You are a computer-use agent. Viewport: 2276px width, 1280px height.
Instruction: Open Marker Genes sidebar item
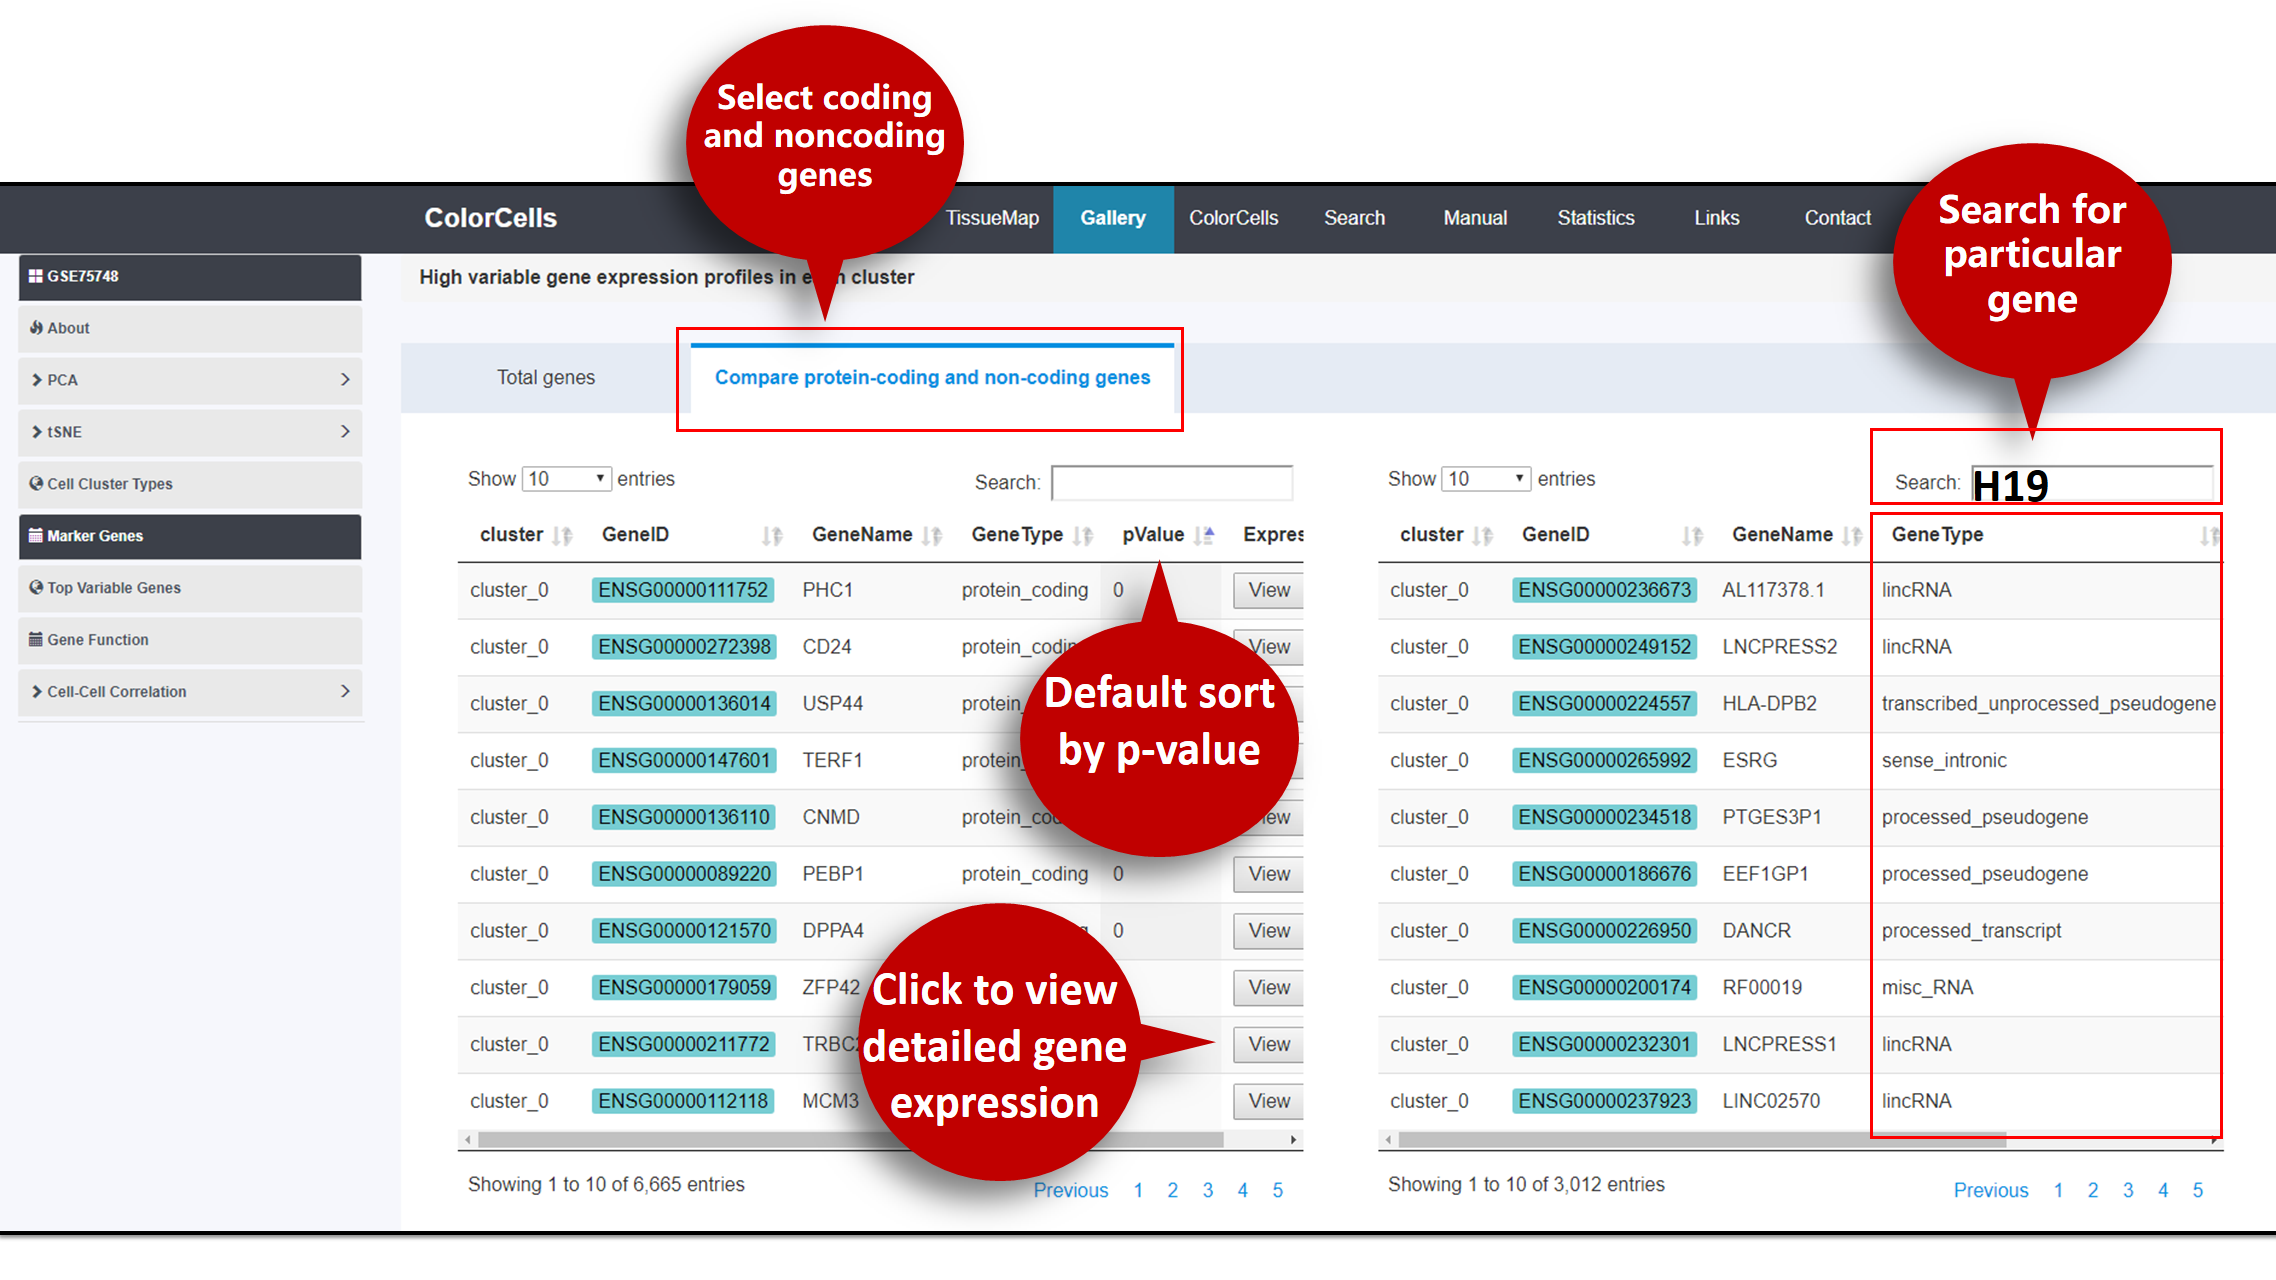coord(190,536)
